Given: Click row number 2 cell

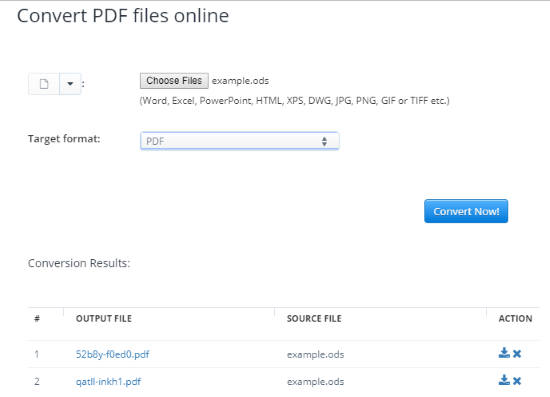Looking at the screenshot, I should (37, 381).
